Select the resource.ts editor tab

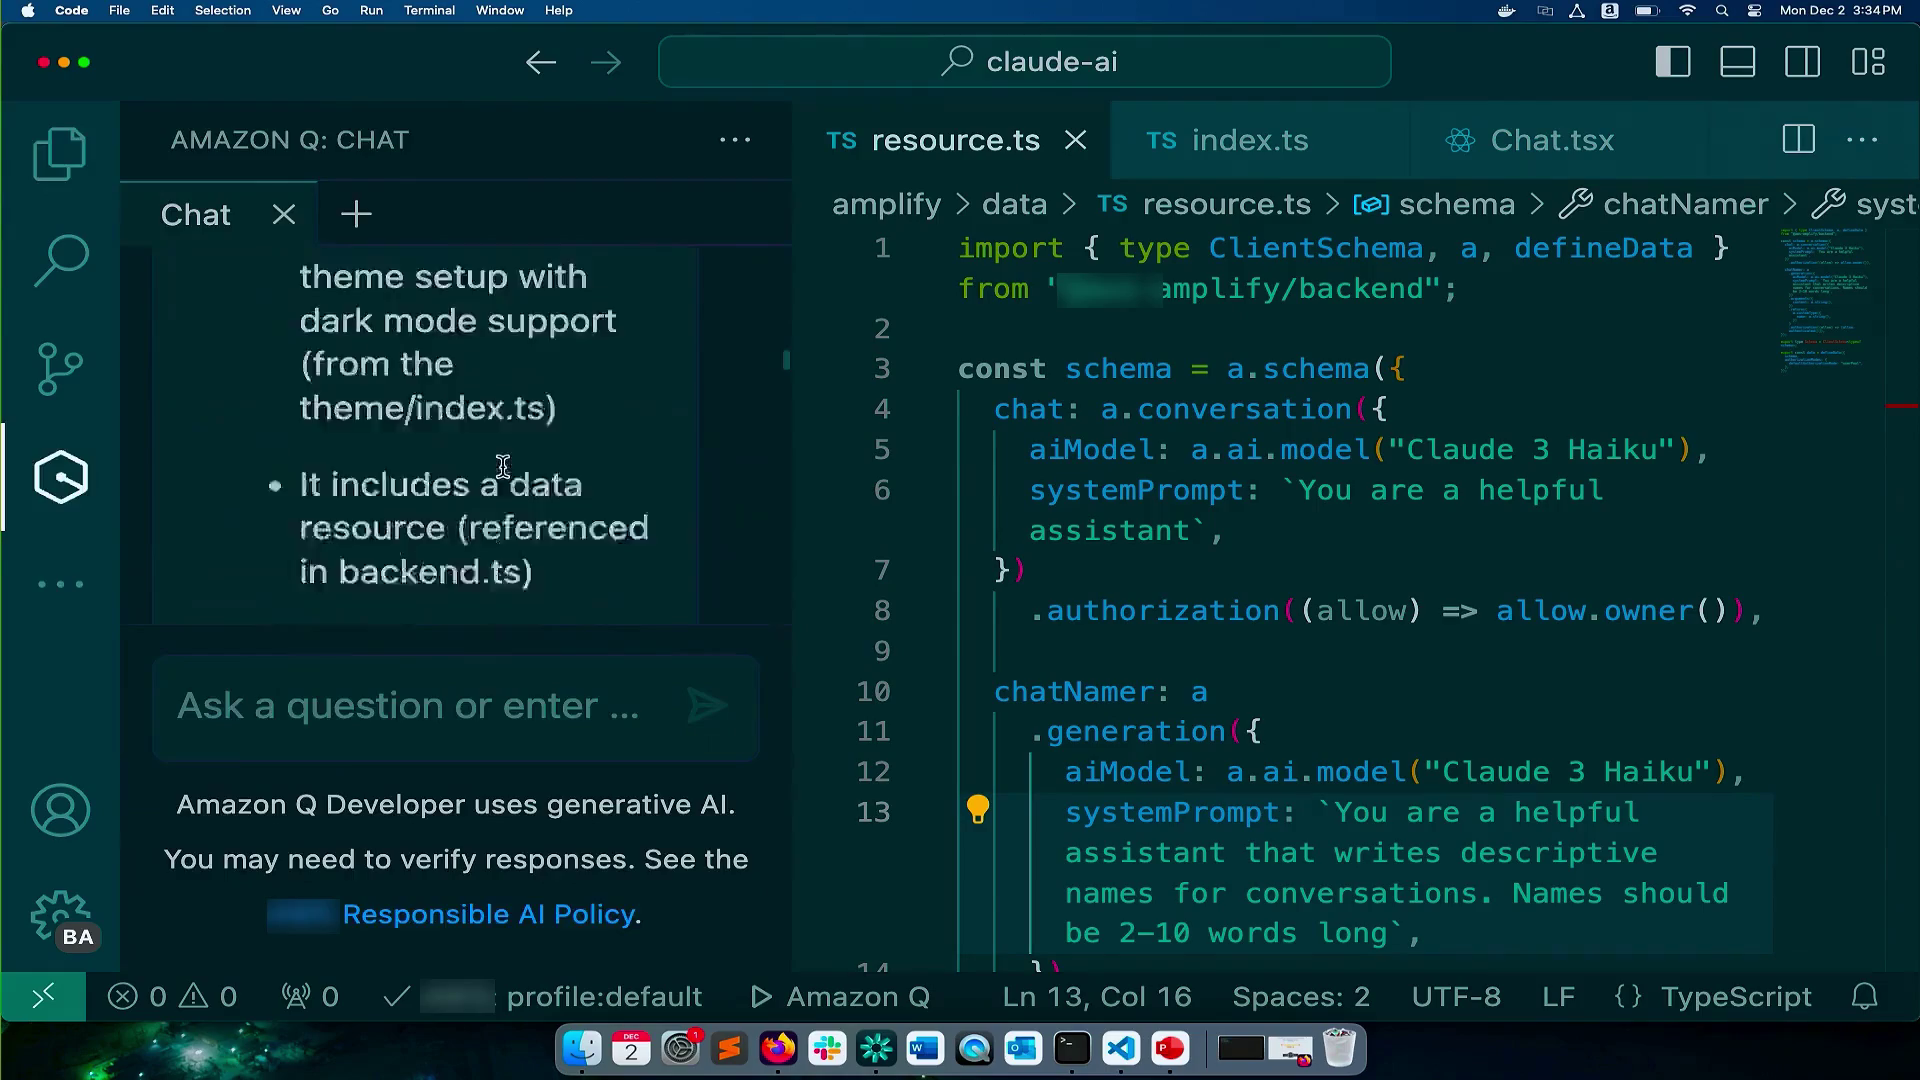coord(955,141)
